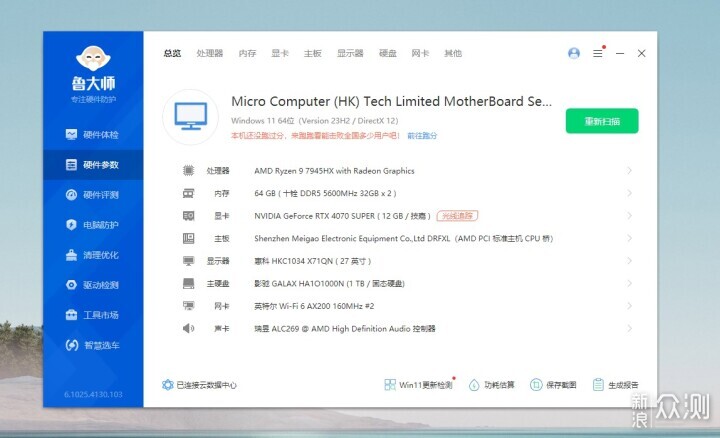Expand the 显卡 row chevron

(x=629, y=216)
